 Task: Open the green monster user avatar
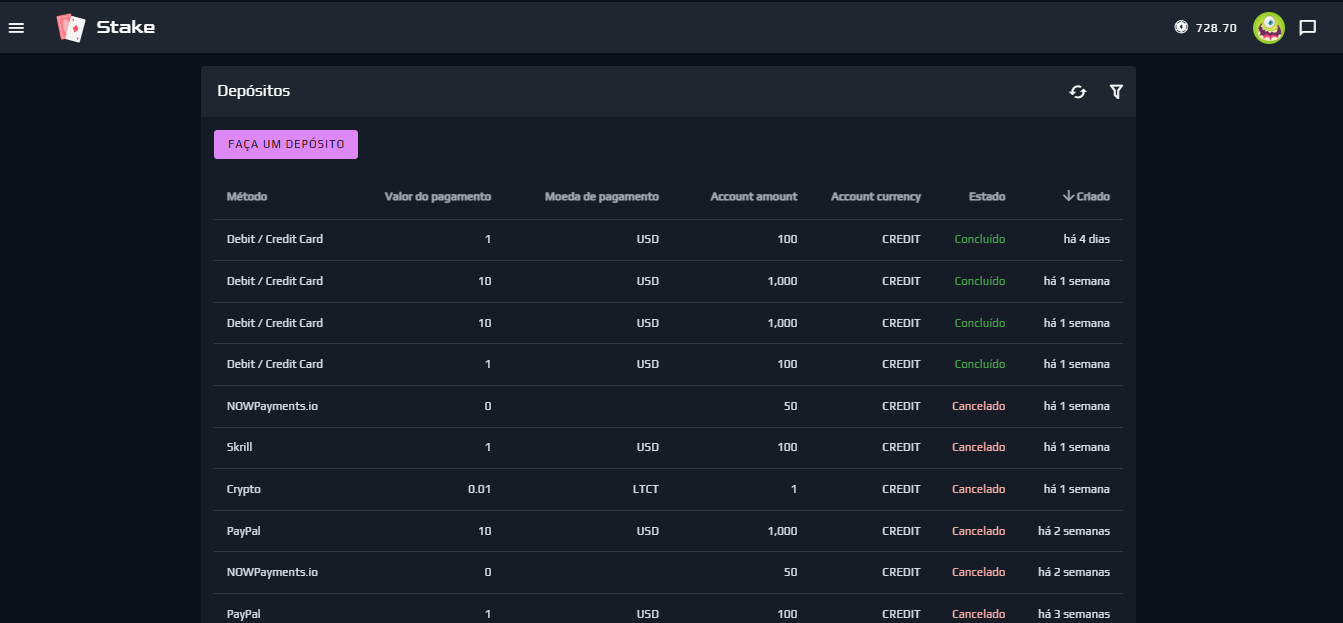(1268, 28)
